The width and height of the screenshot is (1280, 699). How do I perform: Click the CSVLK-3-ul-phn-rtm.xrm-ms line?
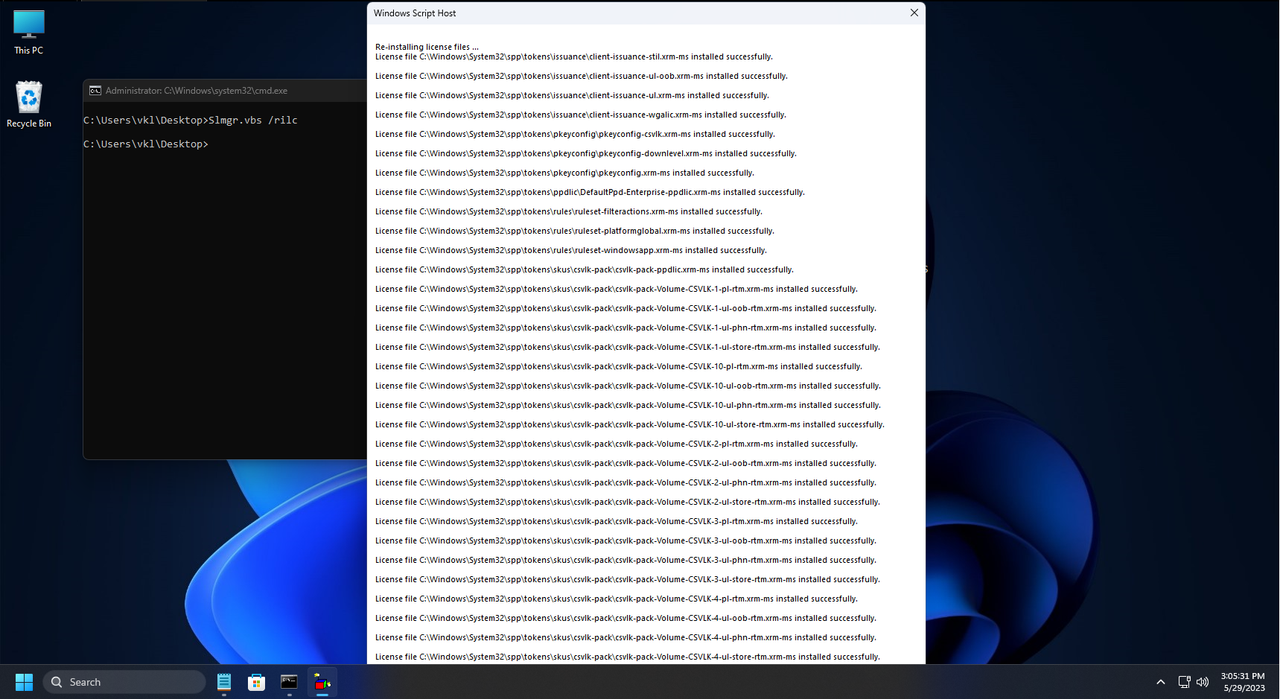pos(626,560)
